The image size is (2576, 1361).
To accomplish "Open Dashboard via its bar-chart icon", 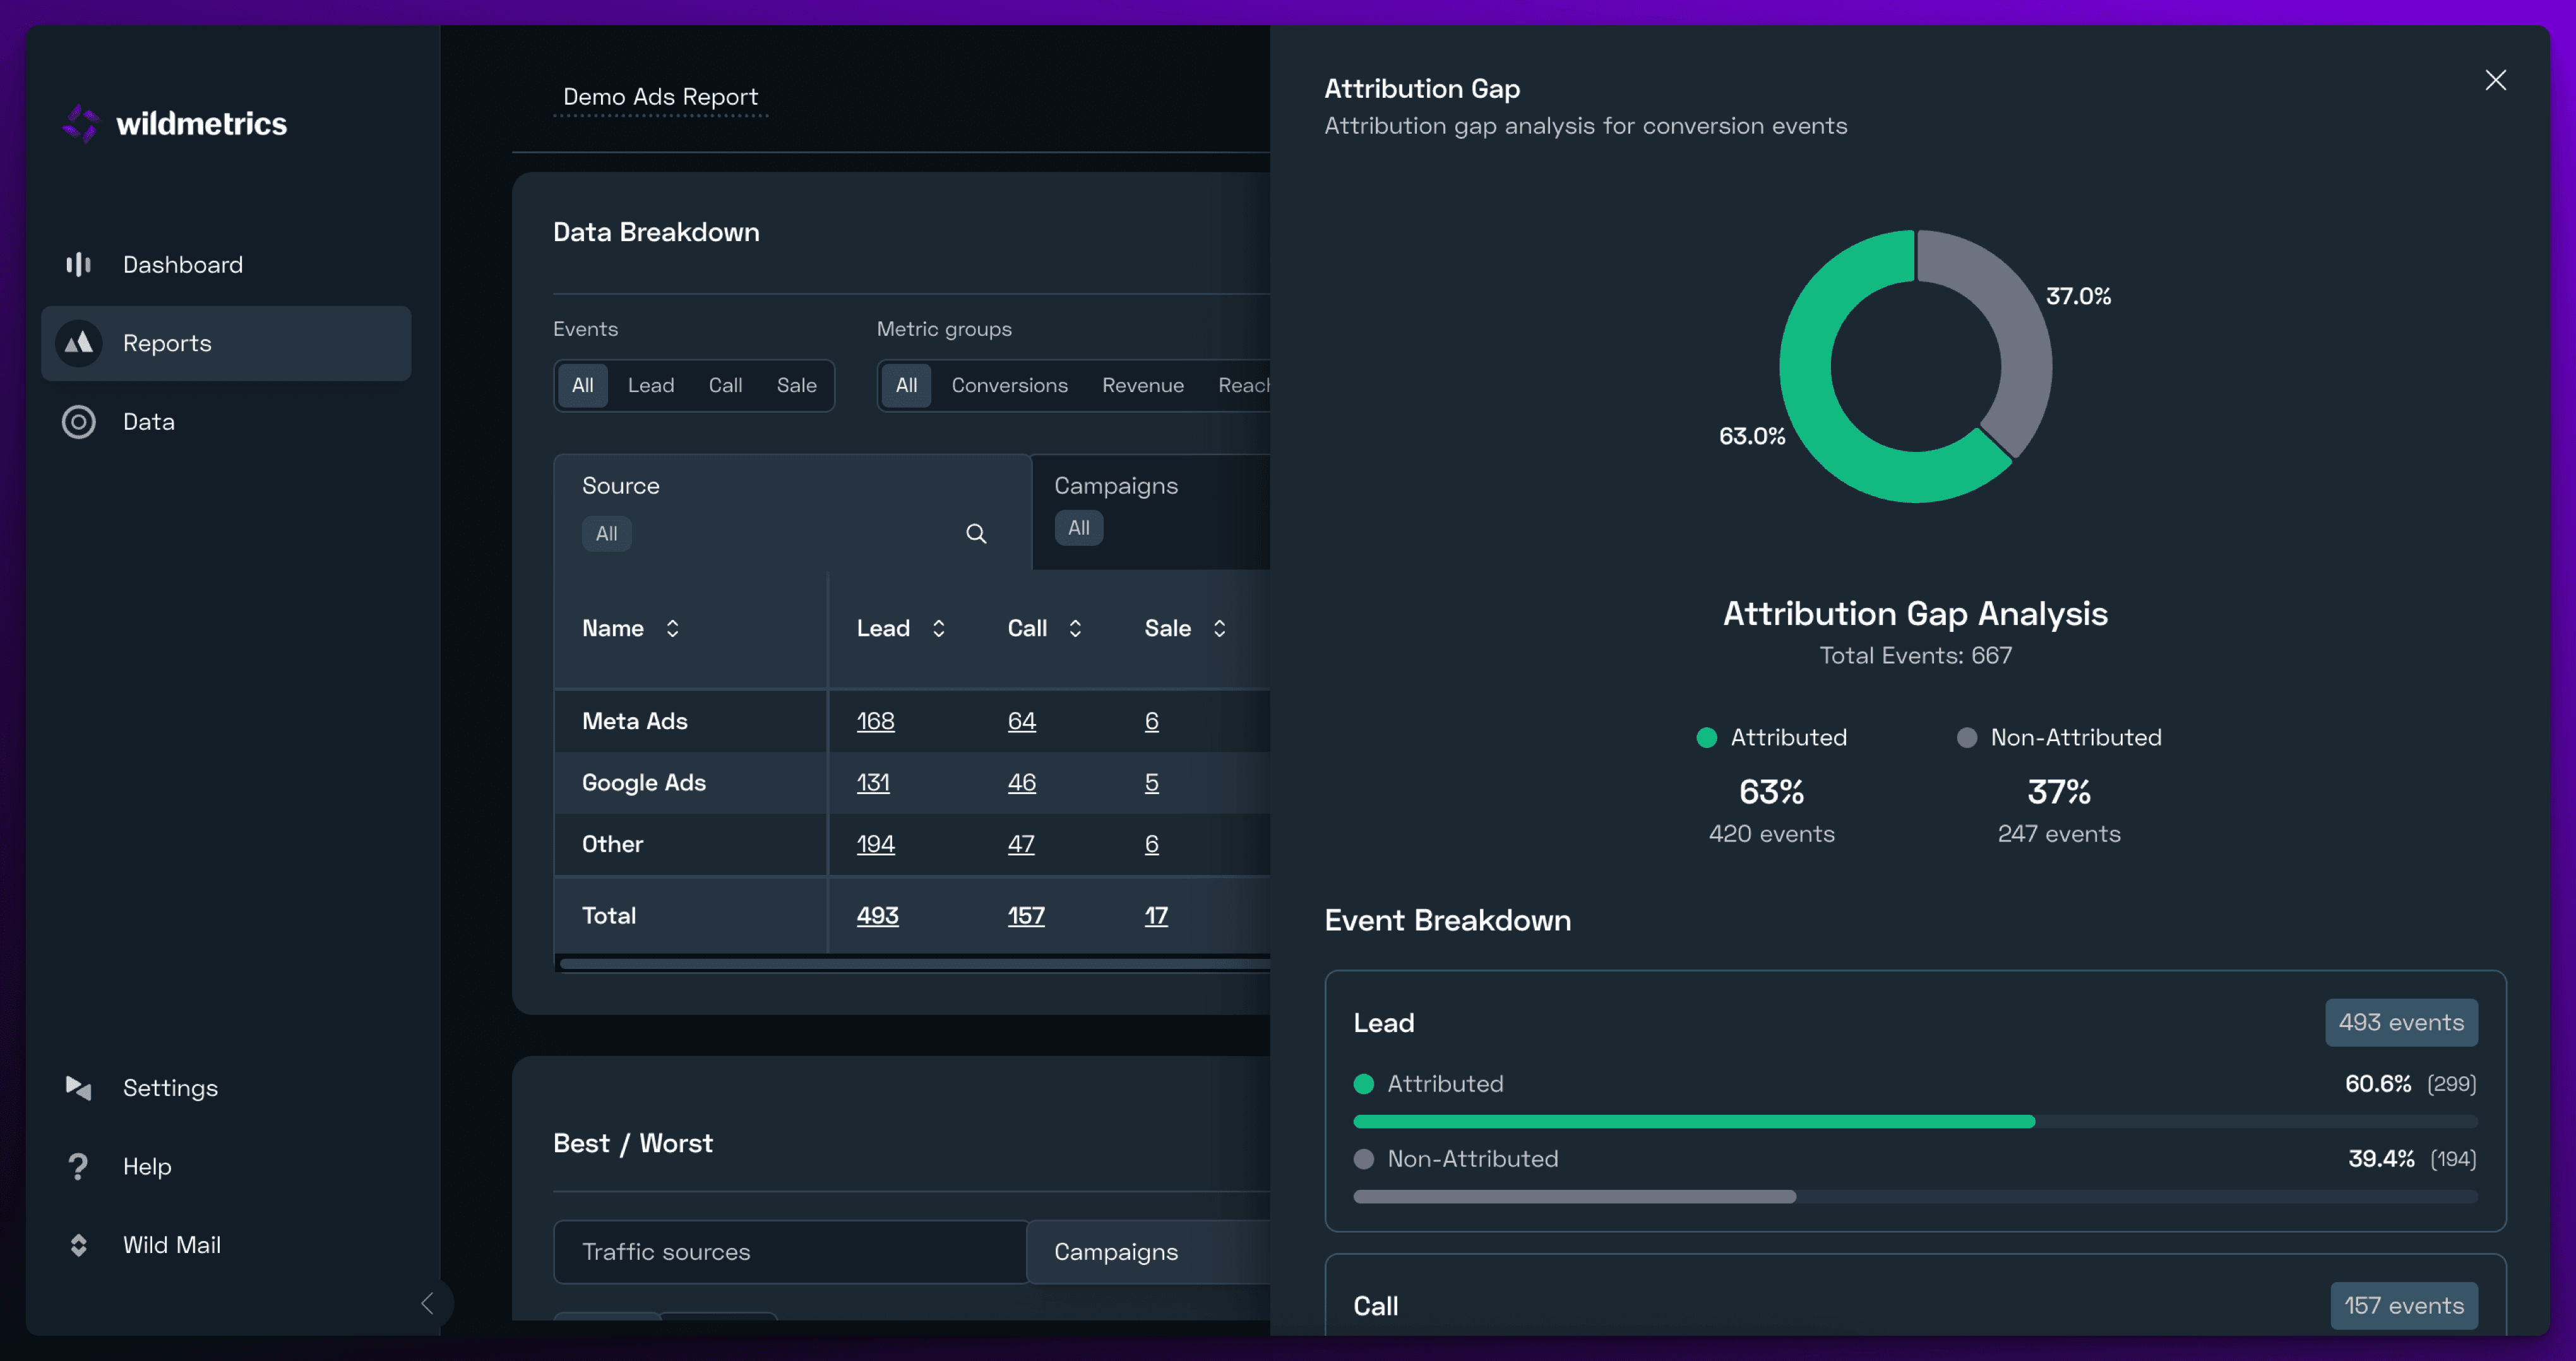I will coord(78,264).
